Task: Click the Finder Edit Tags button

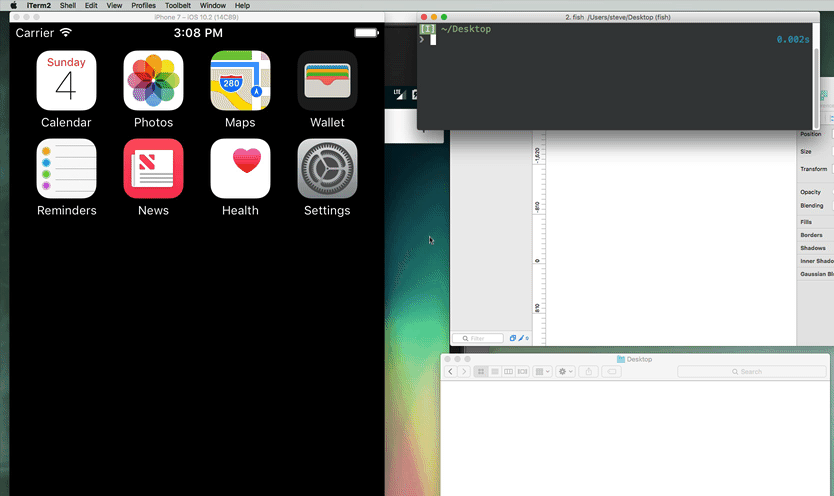Action: pyautogui.click(x=612, y=372)
